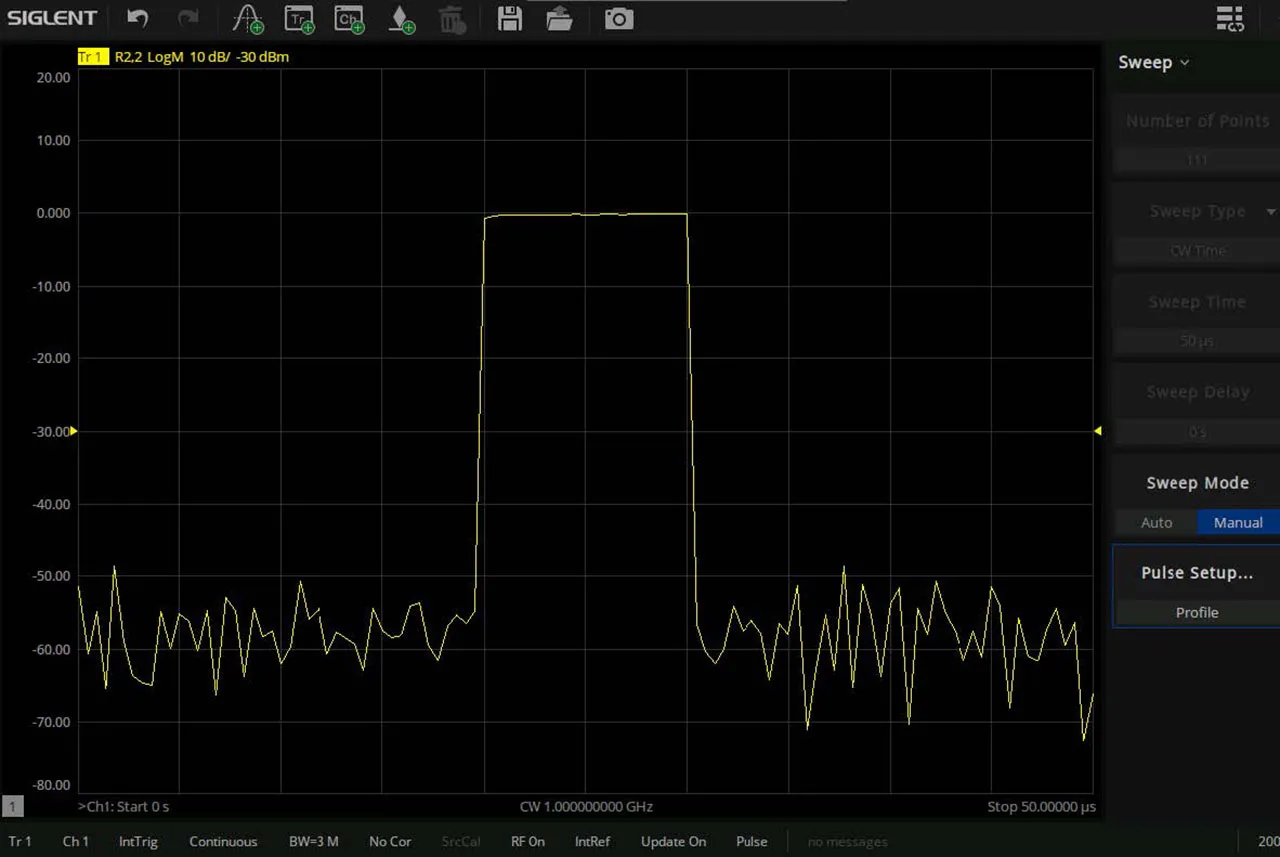Select the Tr 1 trace label
Viewport: 1280px width, 857px height.
91,57
